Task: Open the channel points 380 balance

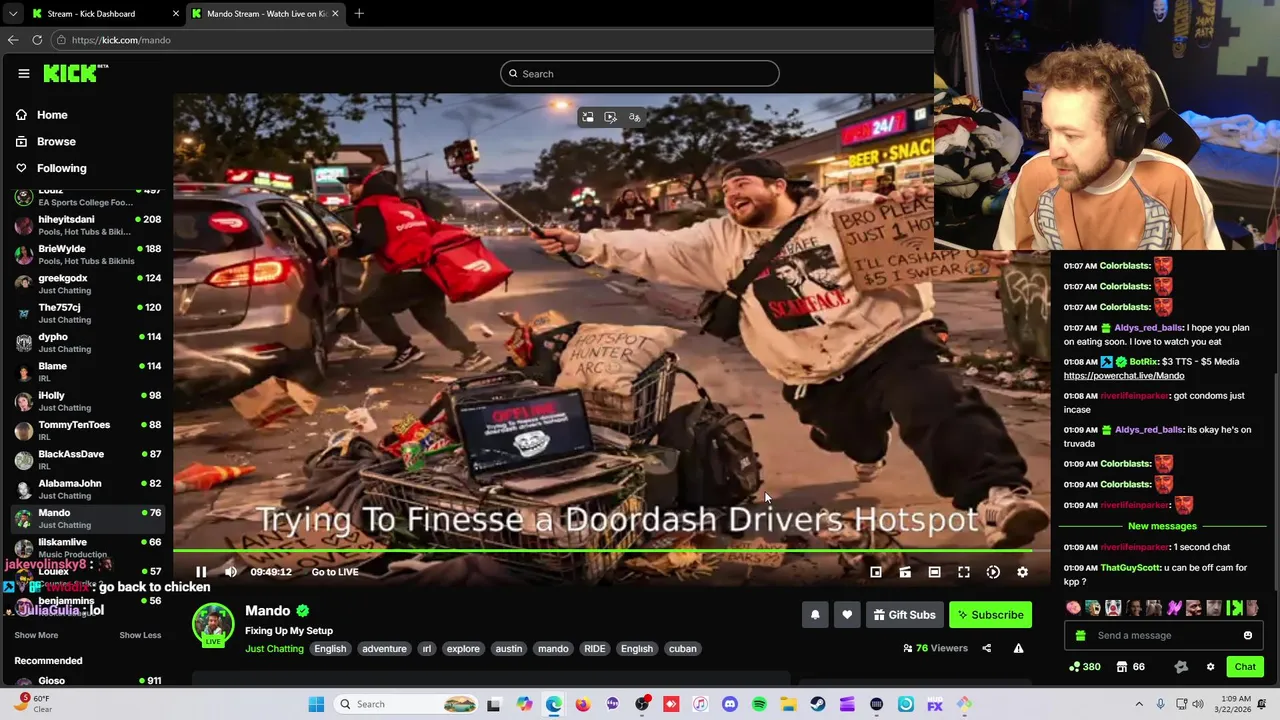Action: (1085, 667)
